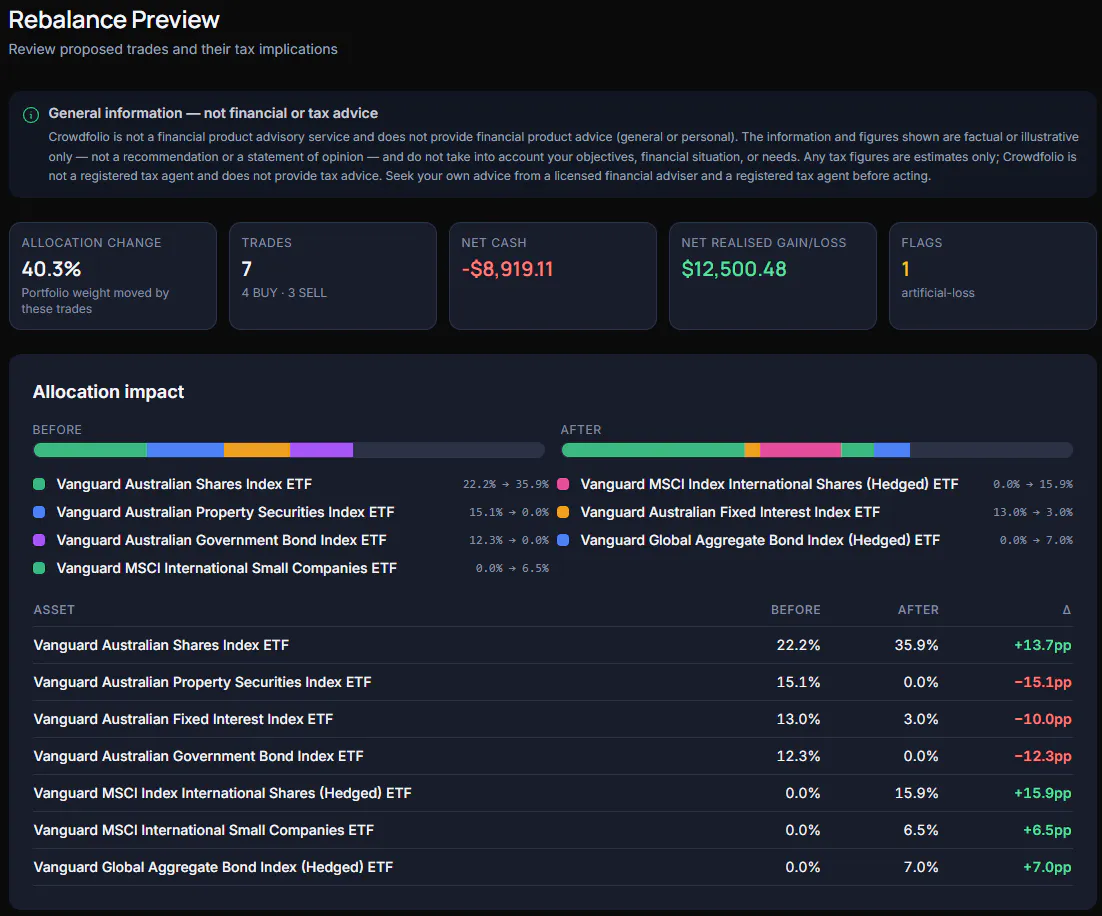Screen dimensions: 1102x916
Task: Click legend value '13.0% → 3.0%'
Action: 1032,512
